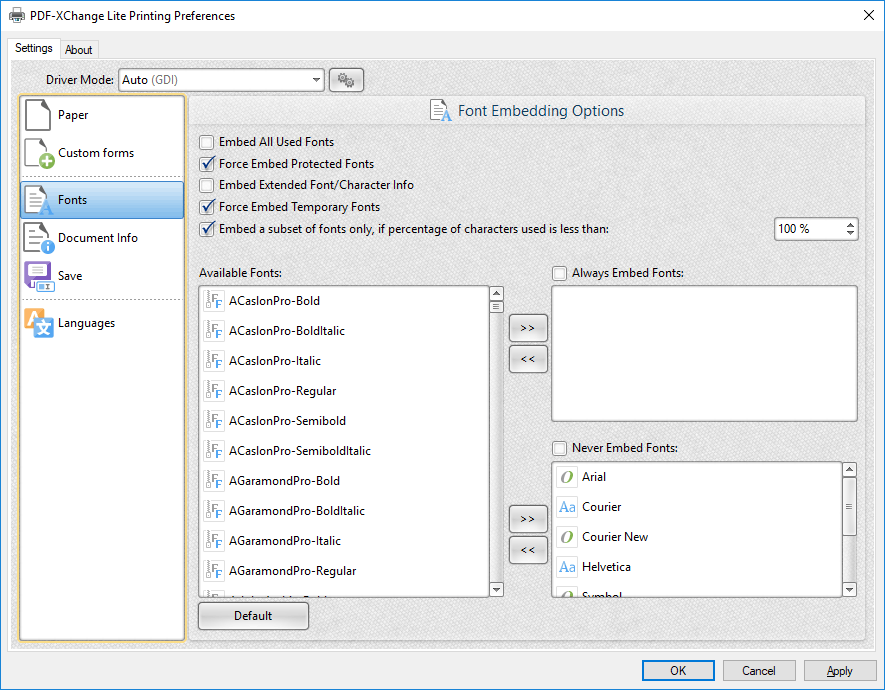The height and width of the screenshot is (690, 885).
Task: Select Document Info in the sidebar
Action: coord(102,238)
